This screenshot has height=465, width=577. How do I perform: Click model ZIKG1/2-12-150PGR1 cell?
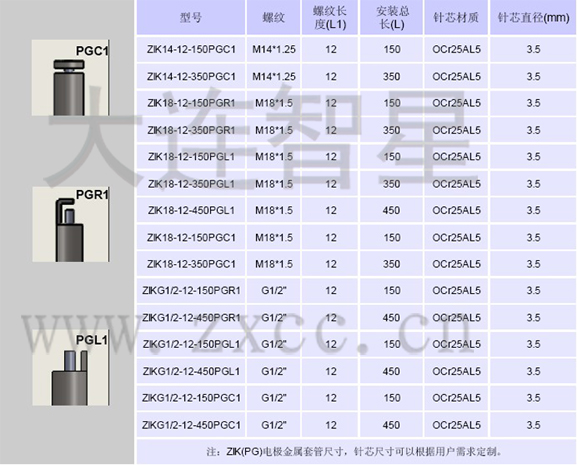191,291
